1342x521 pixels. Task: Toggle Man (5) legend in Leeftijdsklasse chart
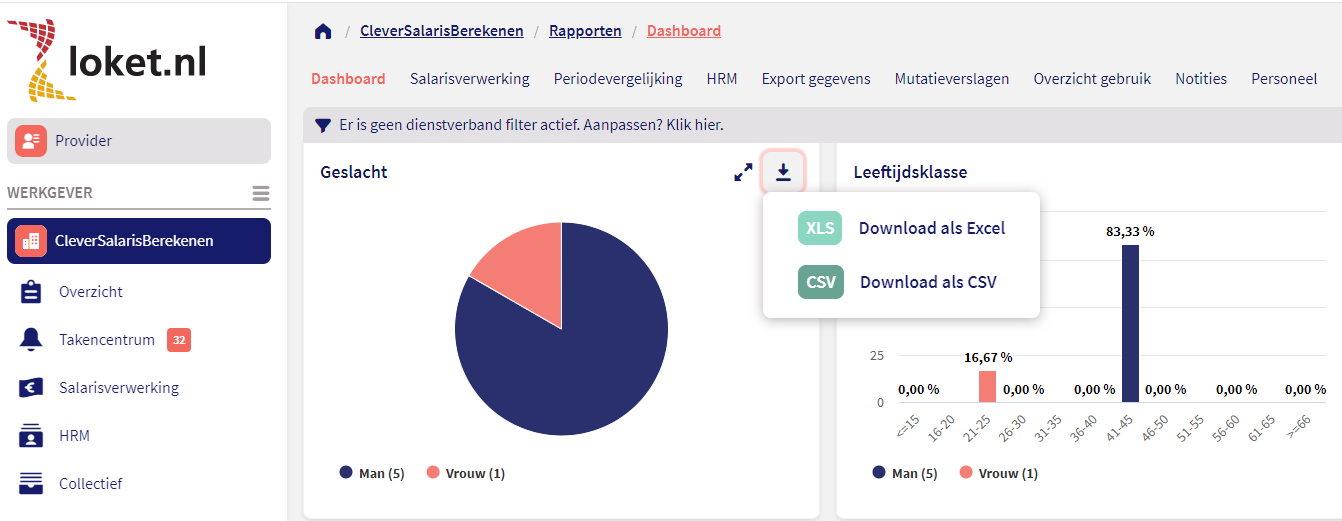pos(905,473)
